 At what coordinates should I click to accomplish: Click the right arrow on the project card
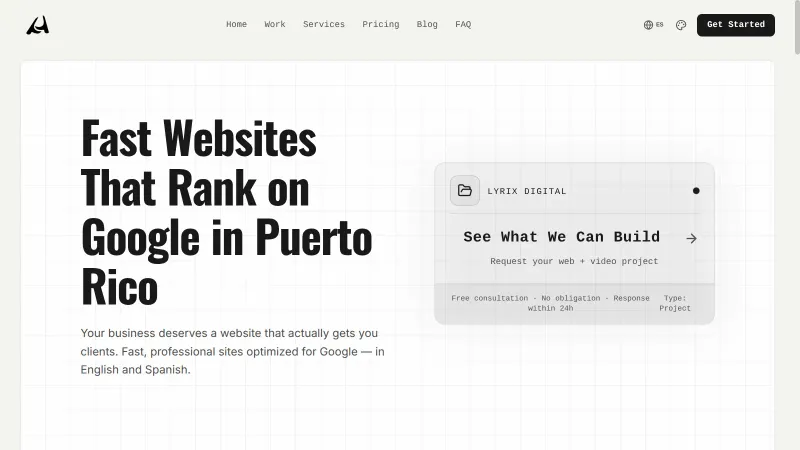pos(691,238)
